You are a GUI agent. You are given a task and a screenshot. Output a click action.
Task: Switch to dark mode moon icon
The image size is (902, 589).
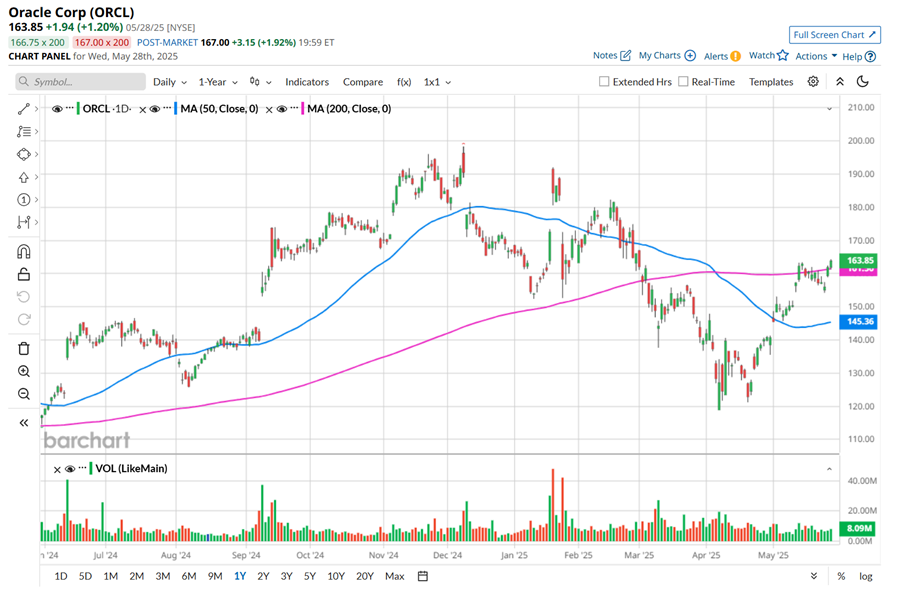[x=863, y=82]
